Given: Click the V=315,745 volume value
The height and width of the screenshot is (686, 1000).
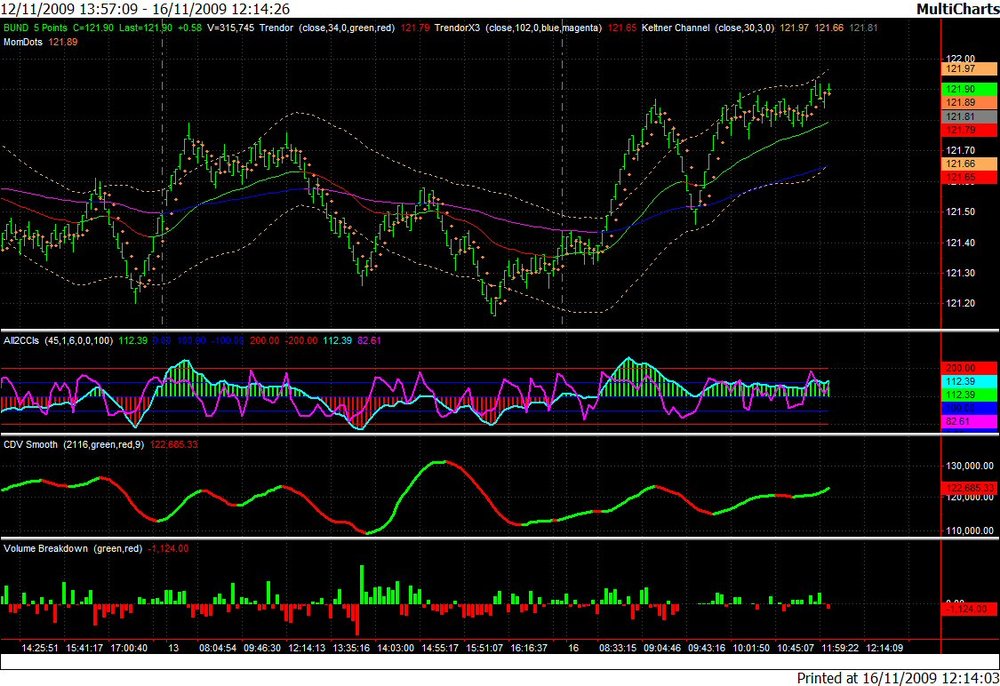Looking at the screenshot, I should point(230,28).
